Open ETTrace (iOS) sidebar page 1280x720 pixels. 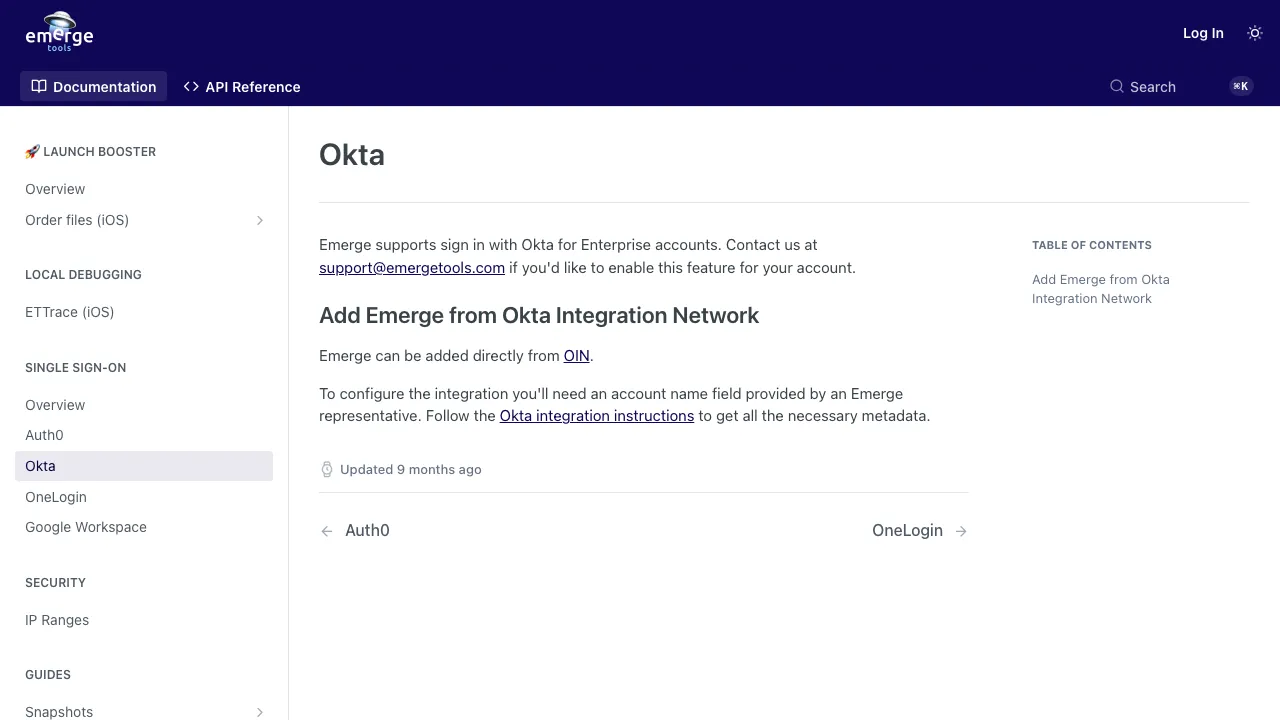(x=70, y=312)
